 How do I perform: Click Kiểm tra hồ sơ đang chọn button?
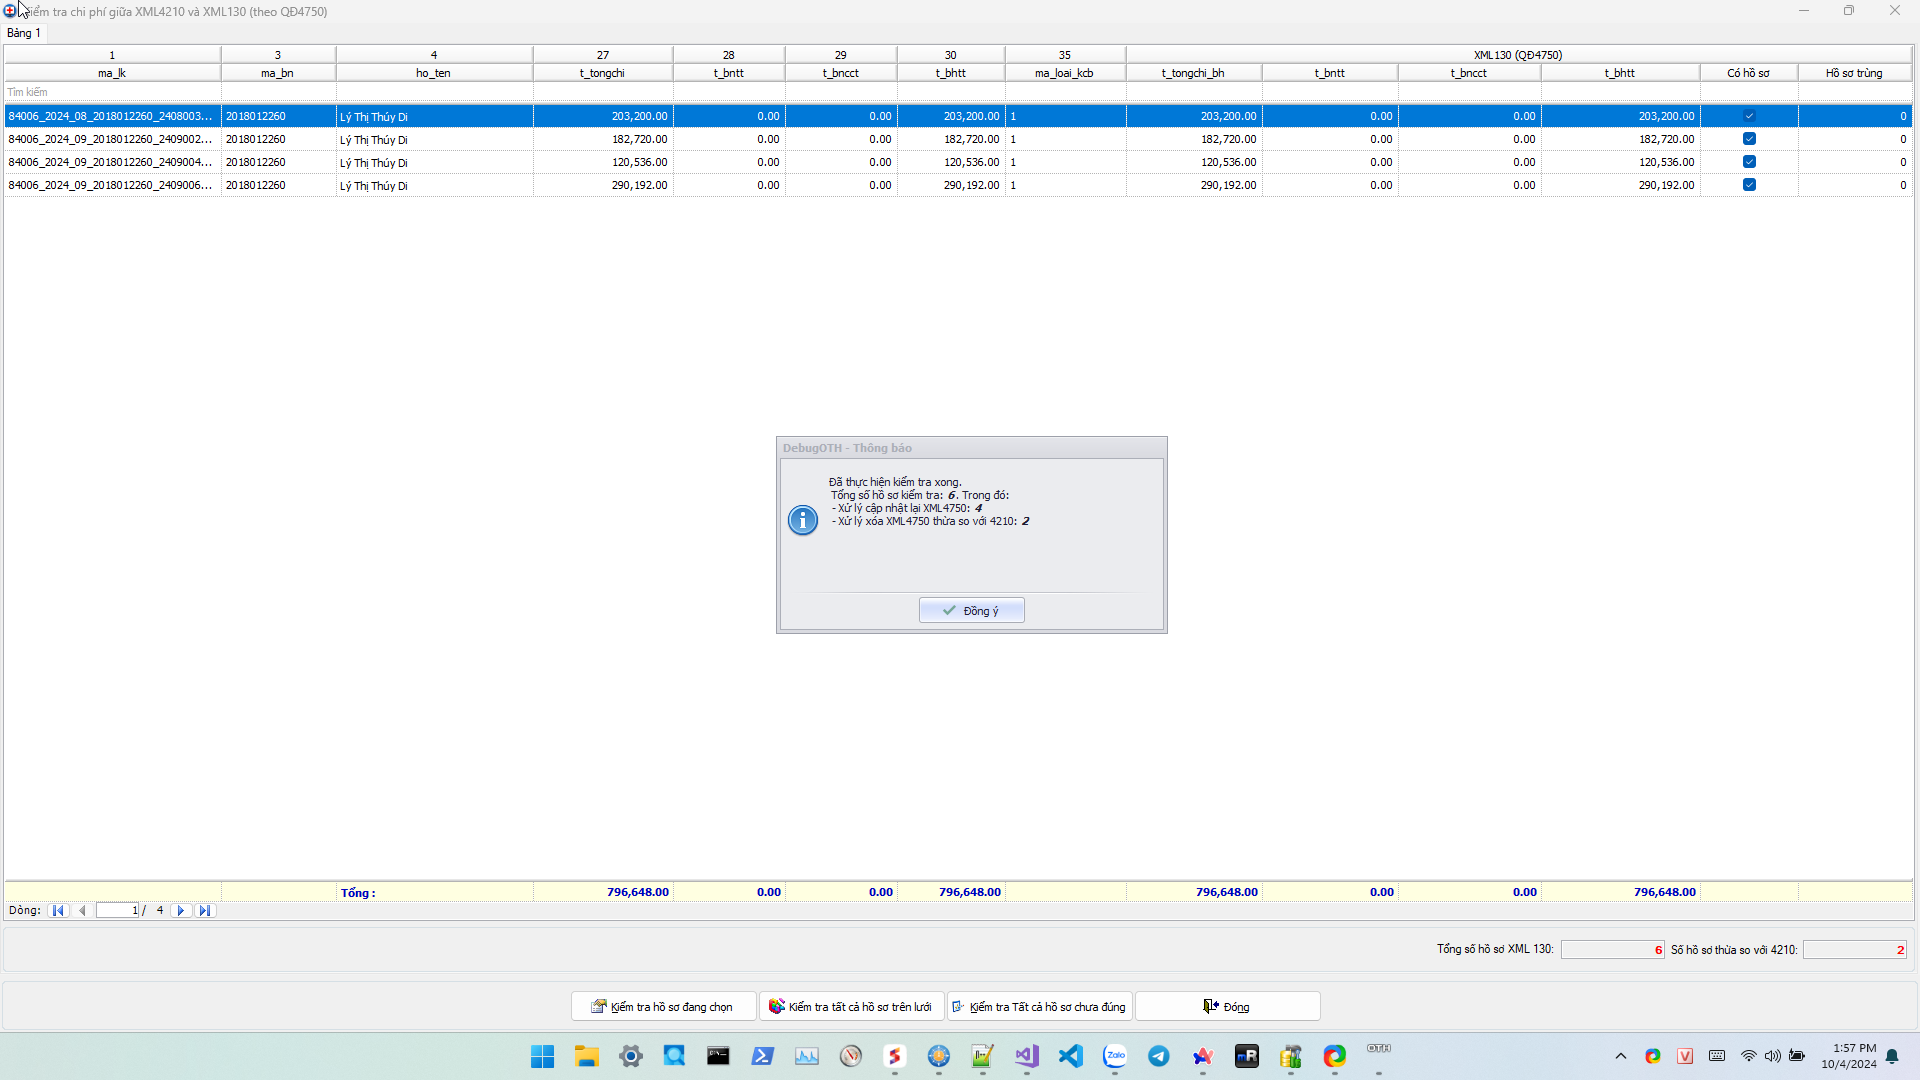[662, 1006]
